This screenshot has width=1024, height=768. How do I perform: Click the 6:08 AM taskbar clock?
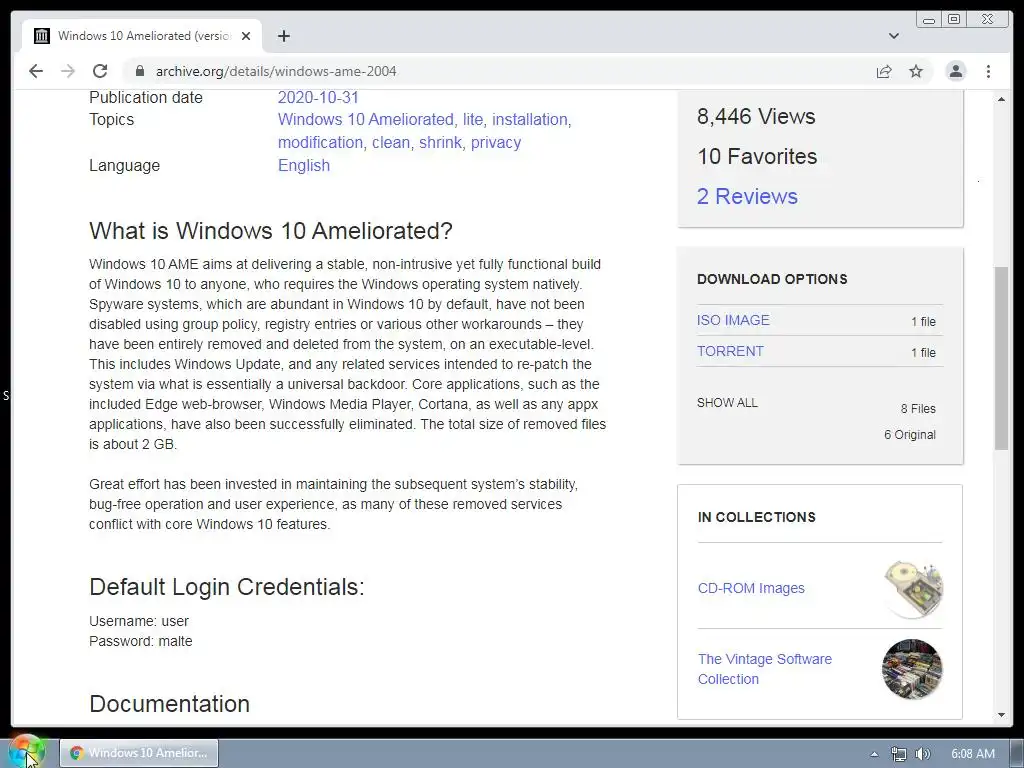click(x=972, y=754)
